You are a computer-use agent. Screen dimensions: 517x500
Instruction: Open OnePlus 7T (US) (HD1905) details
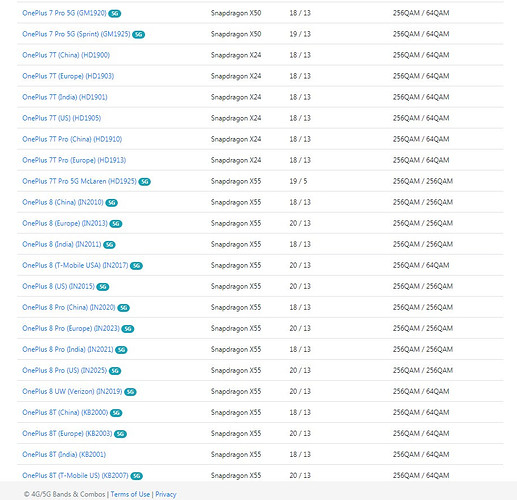pos(62,118)
